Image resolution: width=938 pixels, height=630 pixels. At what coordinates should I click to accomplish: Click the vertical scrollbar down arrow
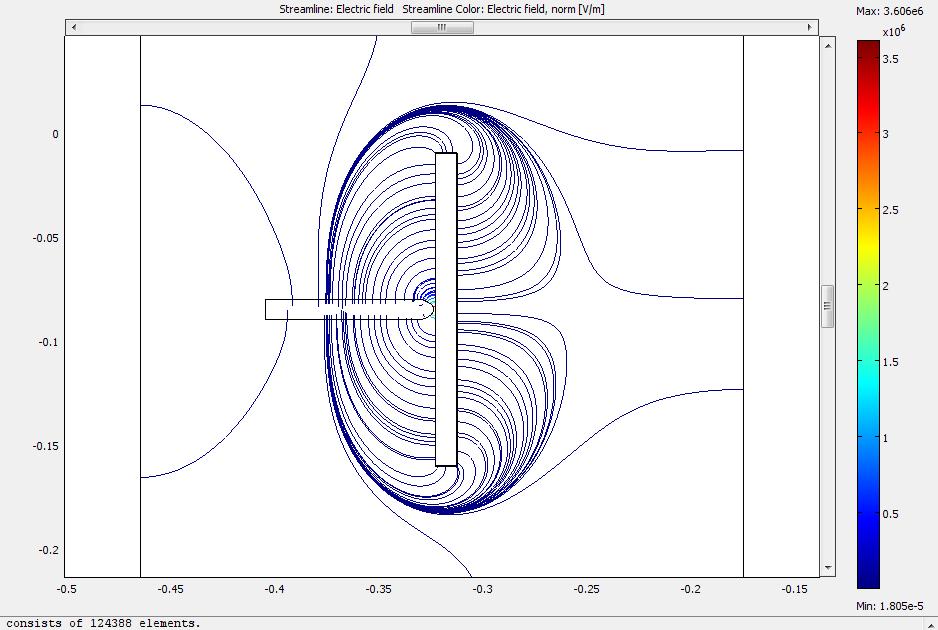pos(826,569)
